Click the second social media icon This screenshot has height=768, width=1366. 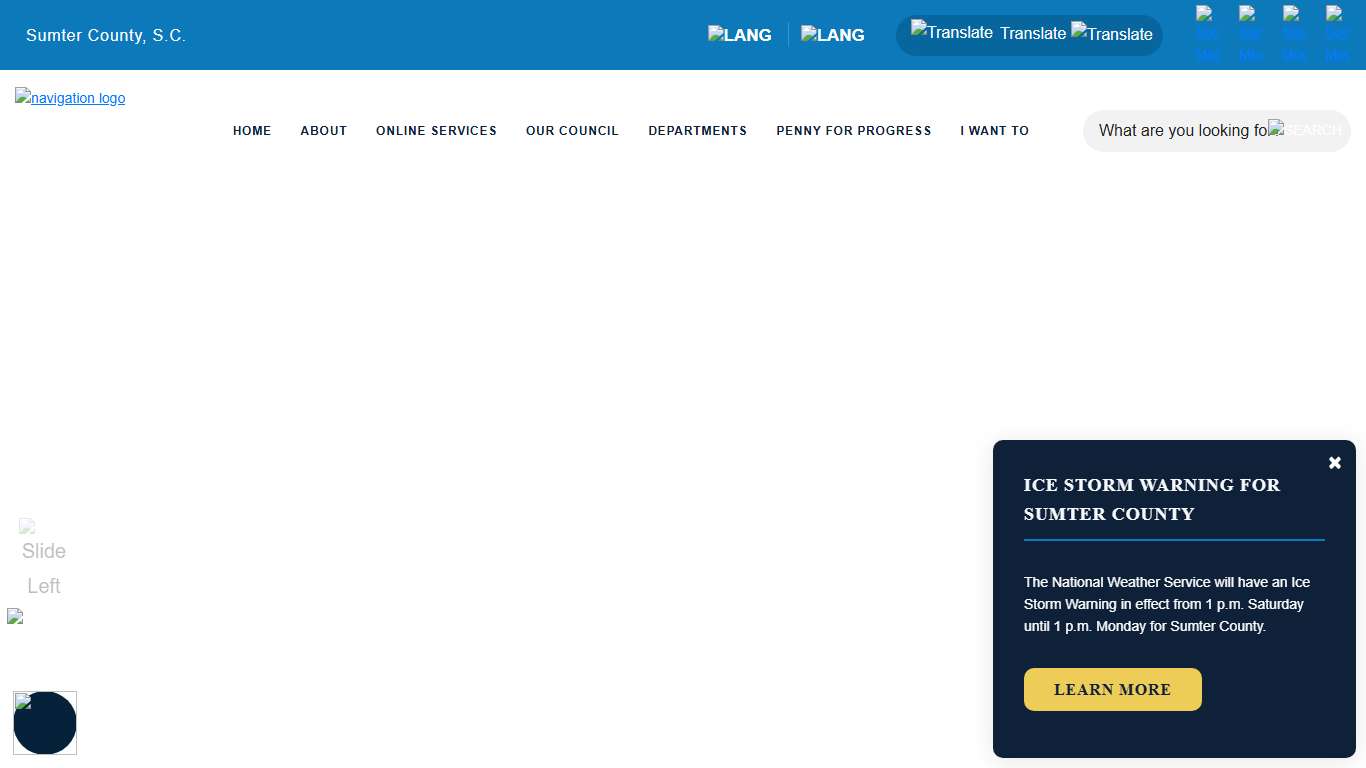[1250, 34]
